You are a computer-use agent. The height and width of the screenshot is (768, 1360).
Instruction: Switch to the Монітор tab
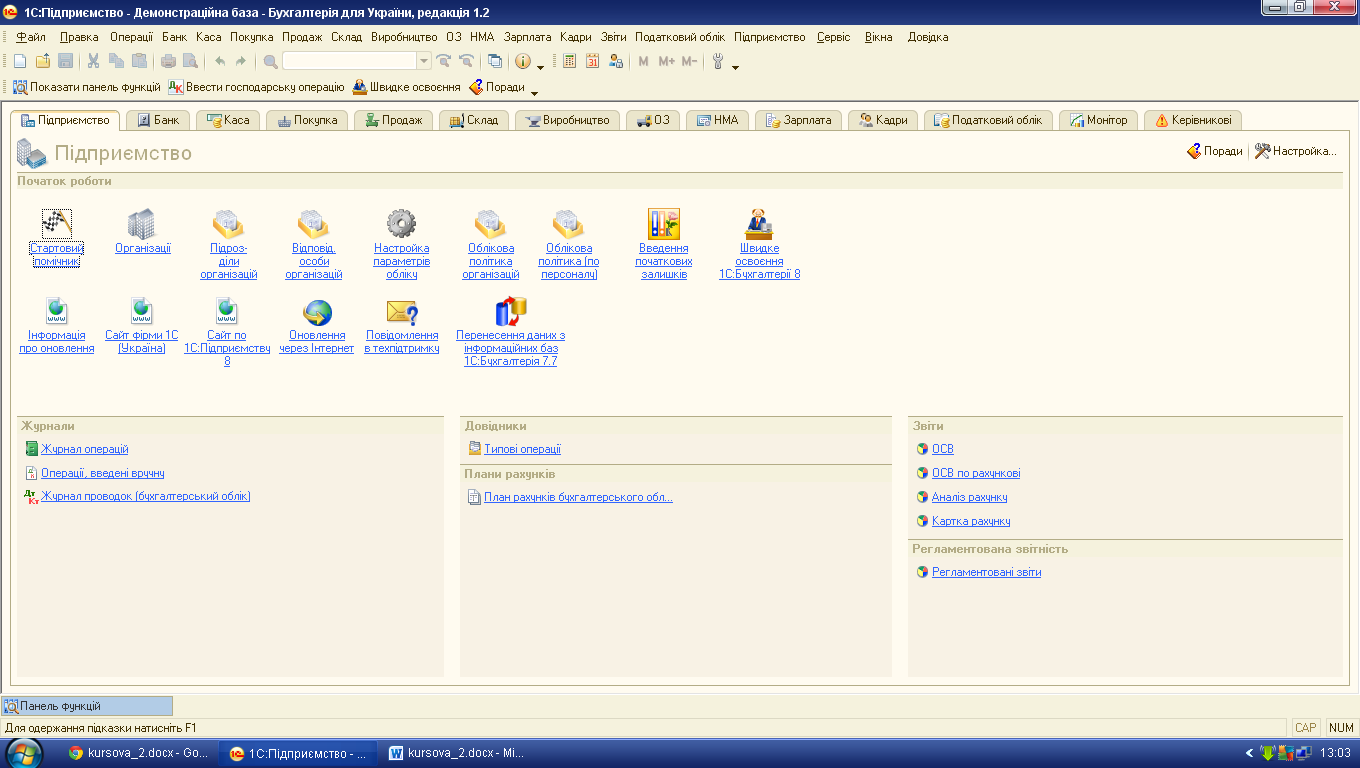pyautogui.click(x=1098, y=120)
